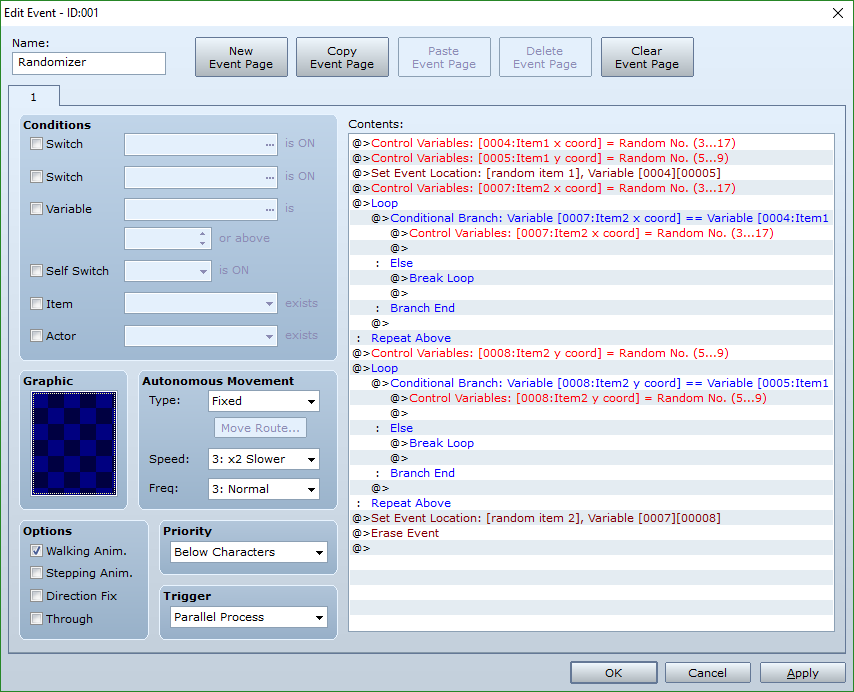Open the Autonomous Movement Type dropdown
The image size is (854, 692).
[264, 401]
